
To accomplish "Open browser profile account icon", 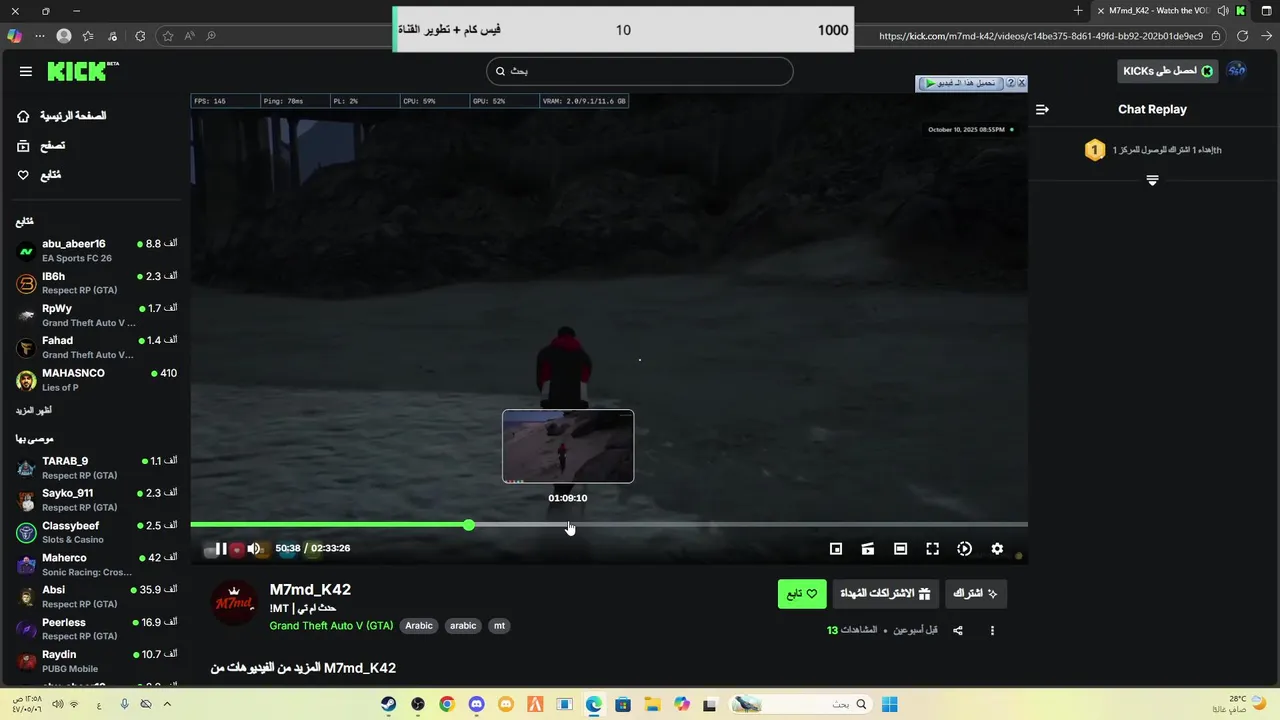I will (x=64, y=36).
